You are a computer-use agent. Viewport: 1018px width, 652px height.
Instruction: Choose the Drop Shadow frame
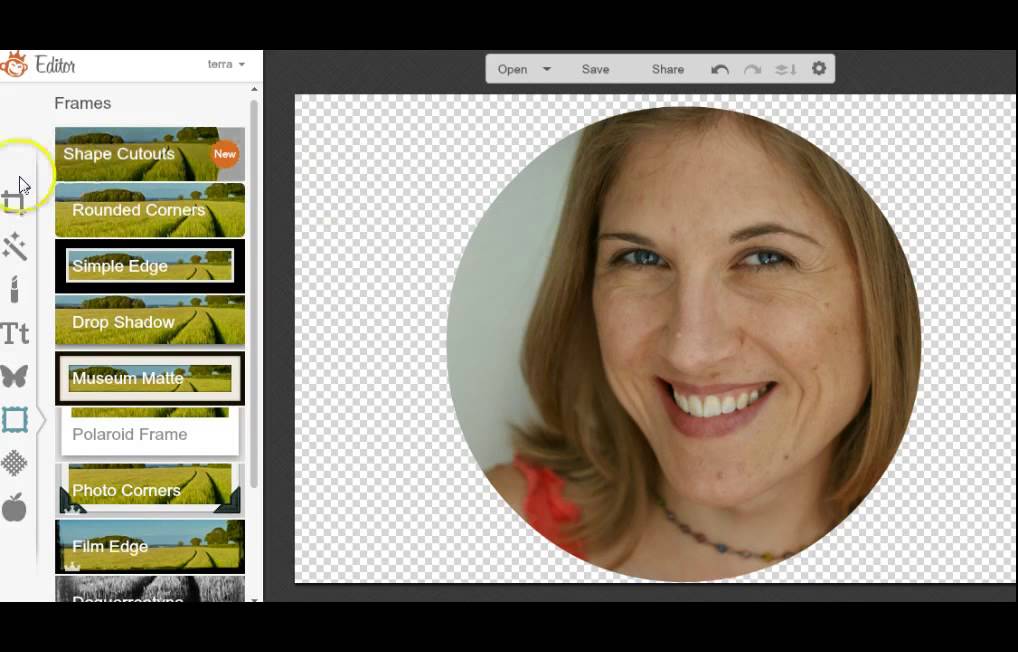click(x=150, y=321)
